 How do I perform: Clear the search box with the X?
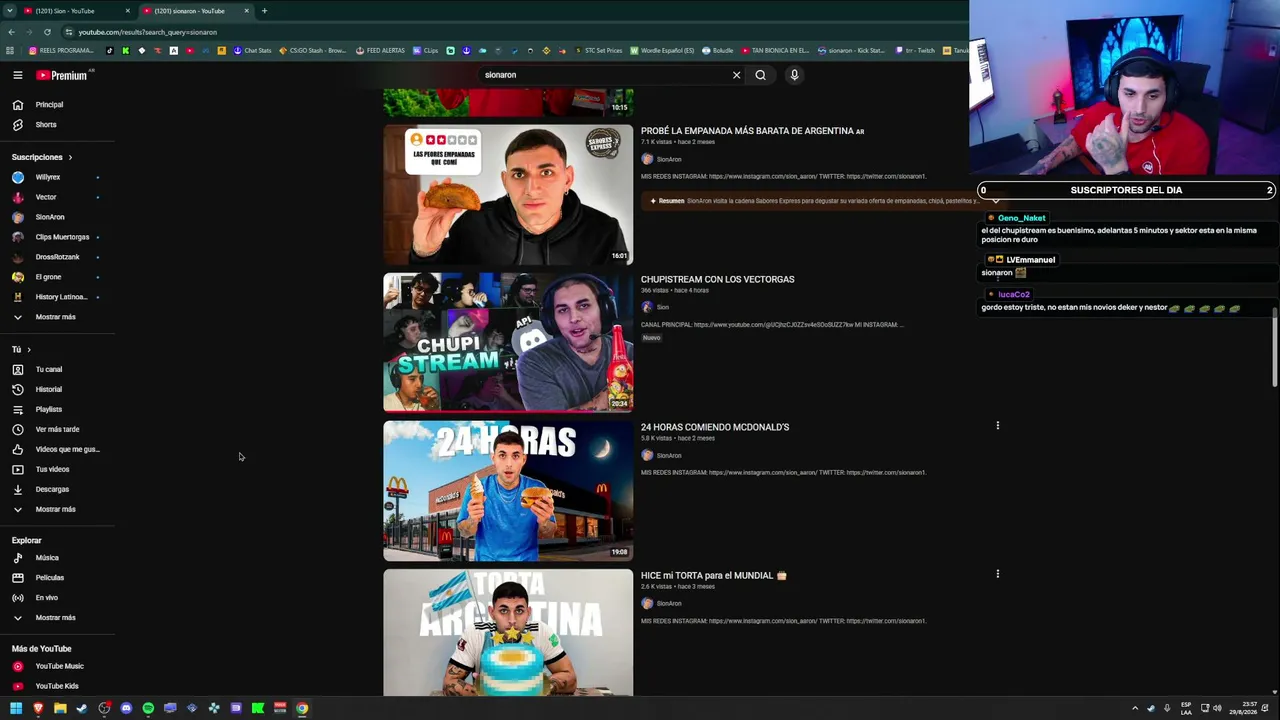pos(737,75)
